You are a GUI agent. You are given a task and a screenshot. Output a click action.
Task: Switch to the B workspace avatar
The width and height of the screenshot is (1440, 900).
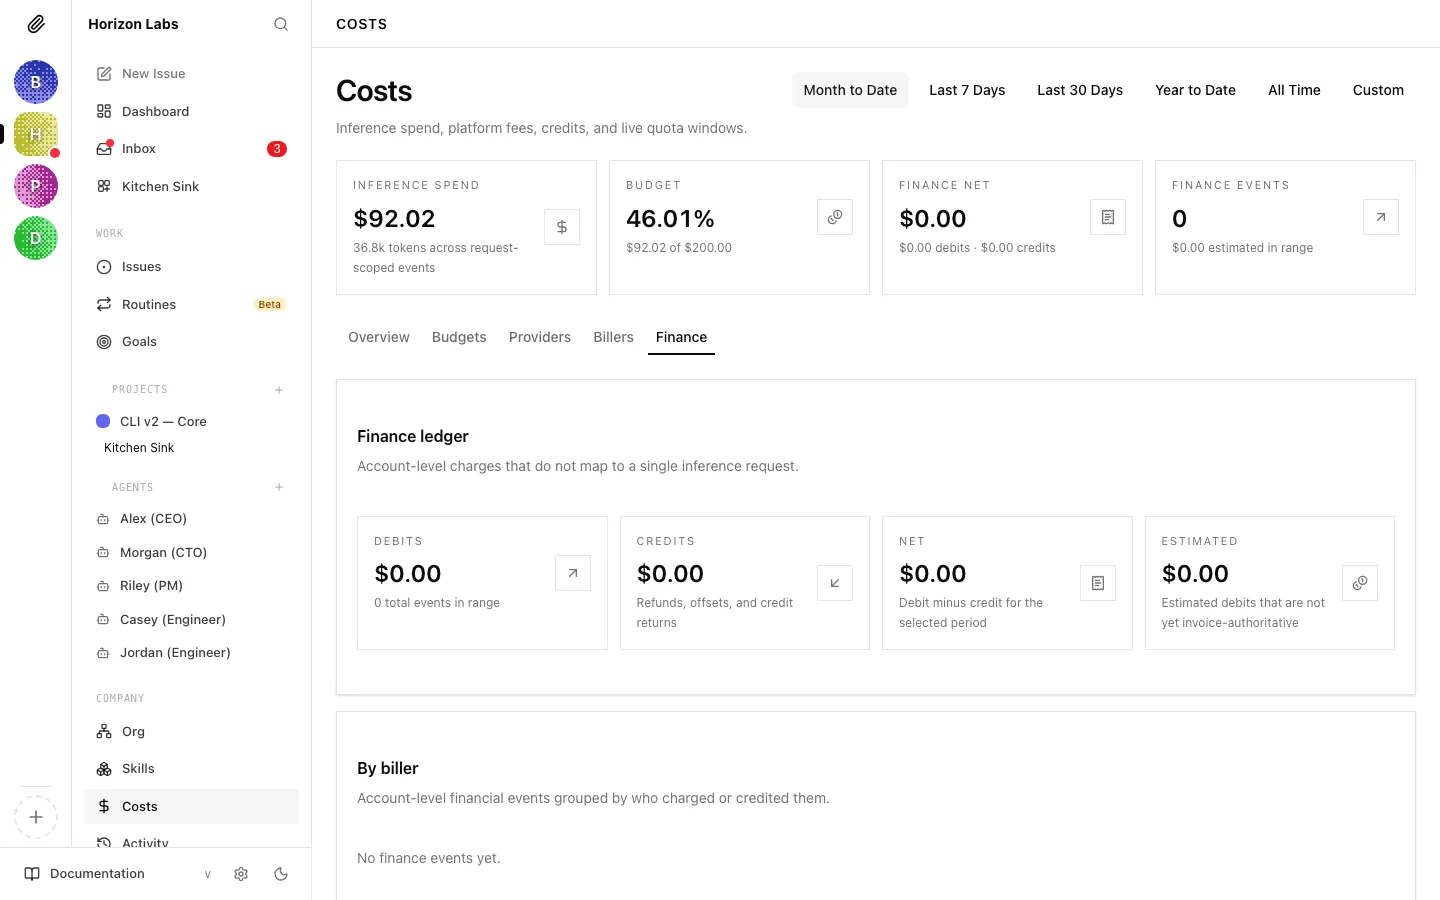[36, 82]
